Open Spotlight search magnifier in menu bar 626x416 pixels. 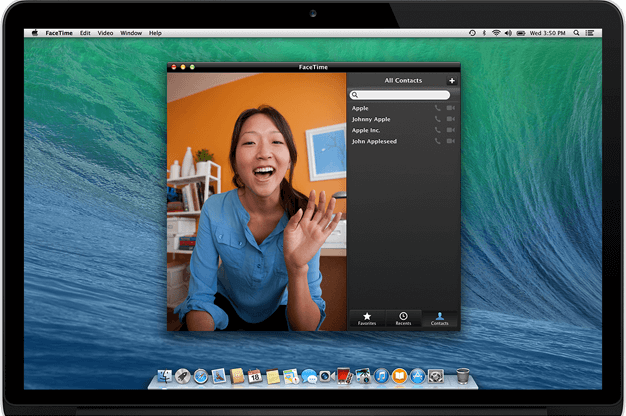[576, 33]
